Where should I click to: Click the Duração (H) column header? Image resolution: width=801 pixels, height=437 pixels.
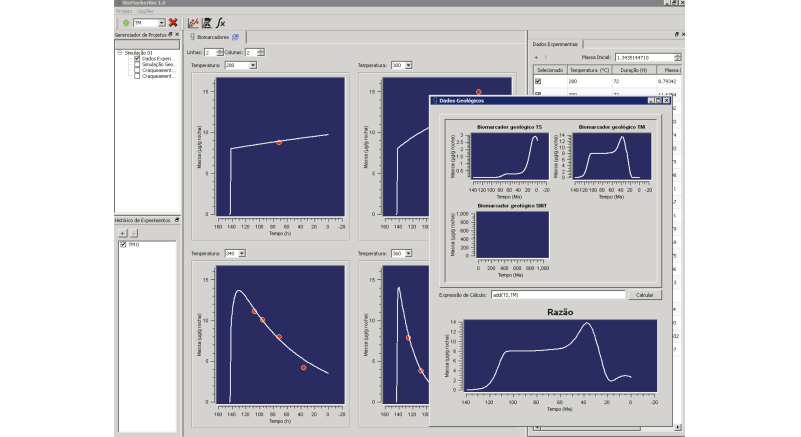tap(633, 70)
